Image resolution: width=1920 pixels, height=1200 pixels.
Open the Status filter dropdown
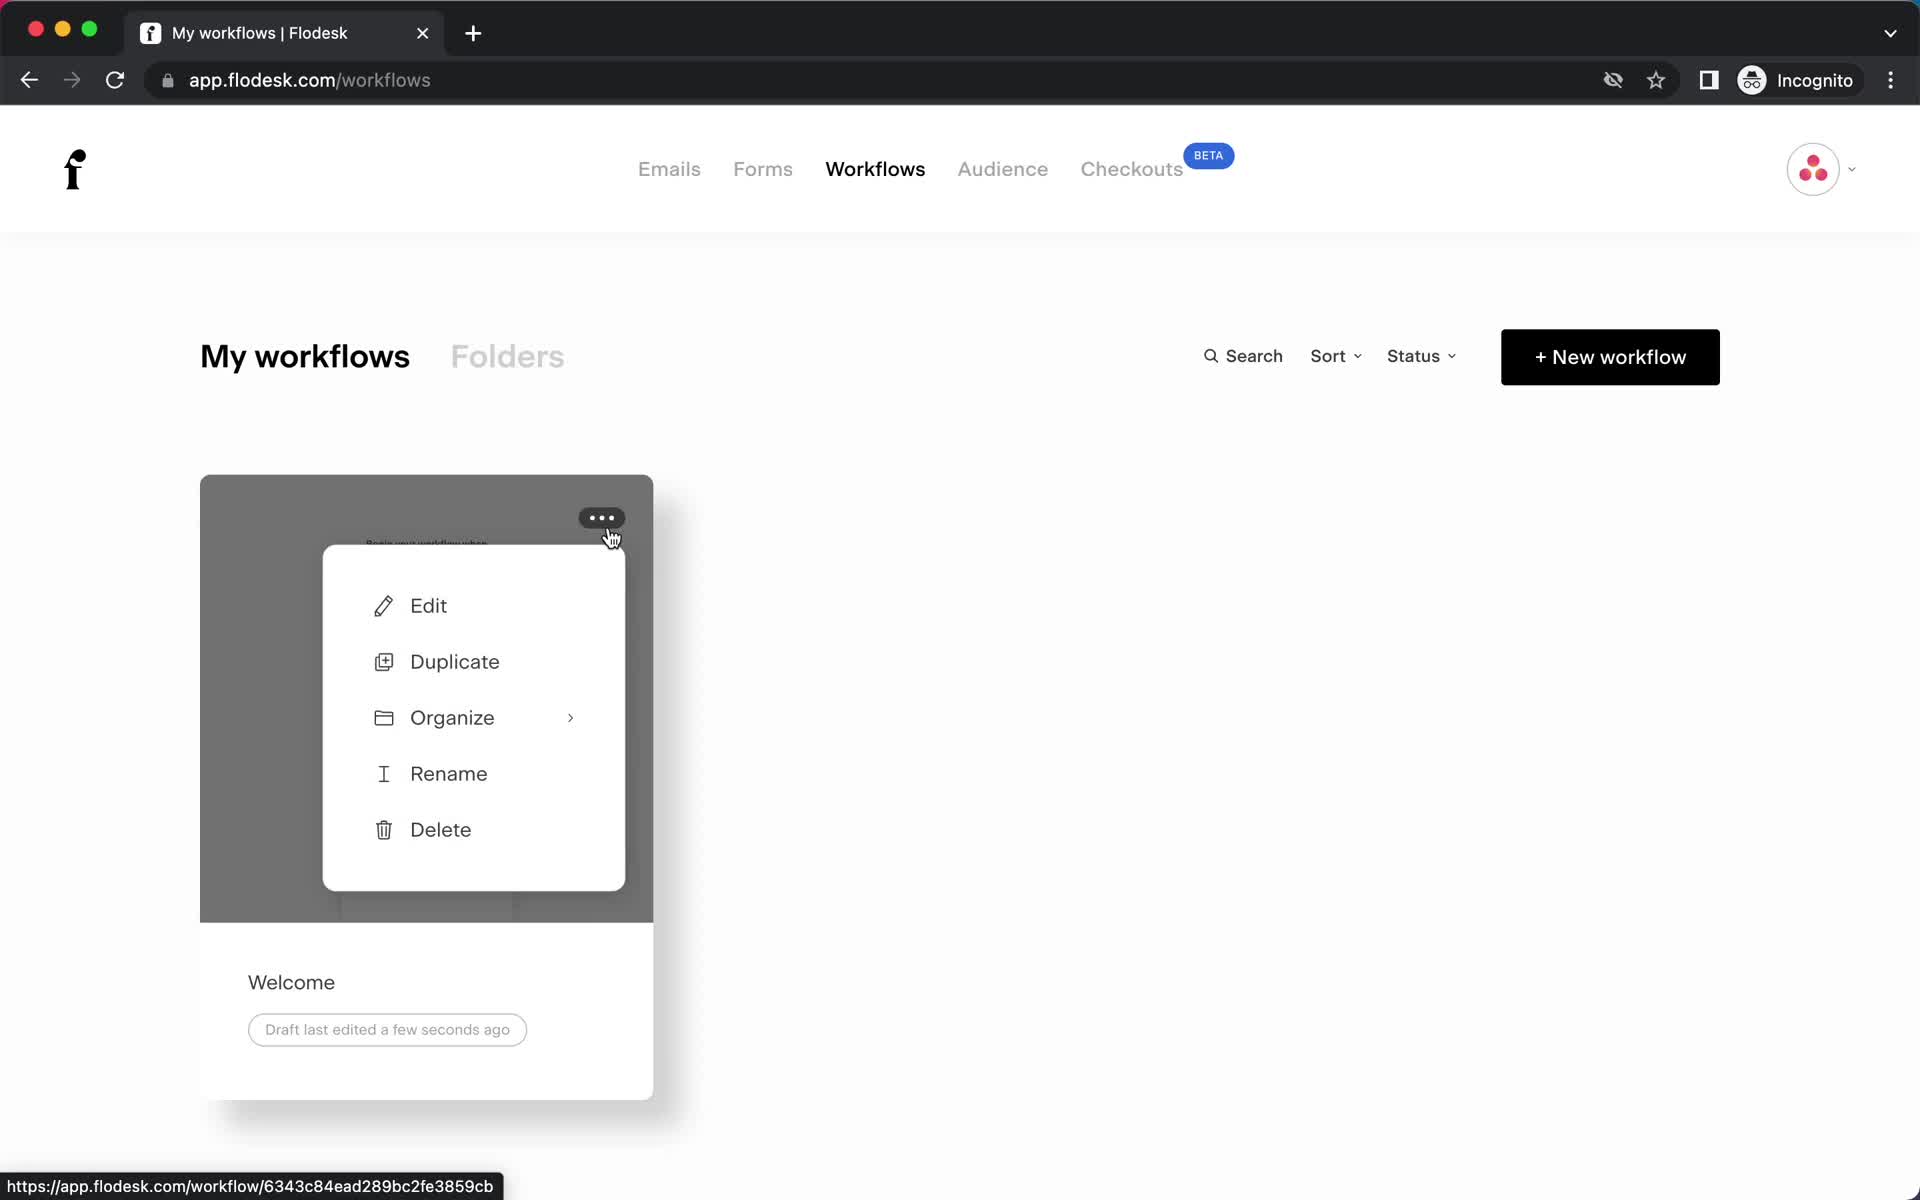point(1420,355)
